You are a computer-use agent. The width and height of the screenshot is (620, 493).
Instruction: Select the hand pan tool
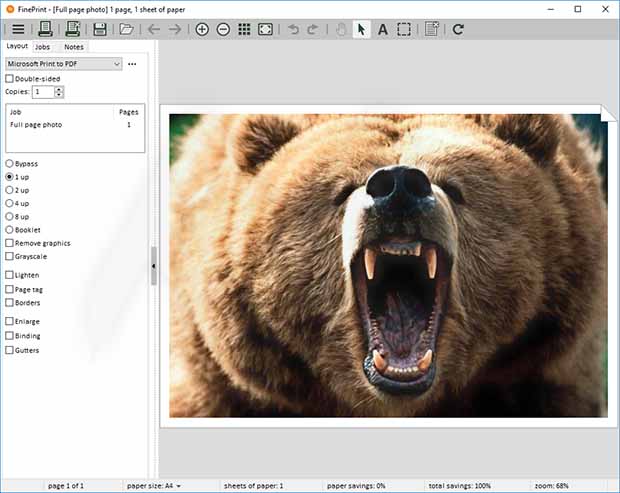341,29
